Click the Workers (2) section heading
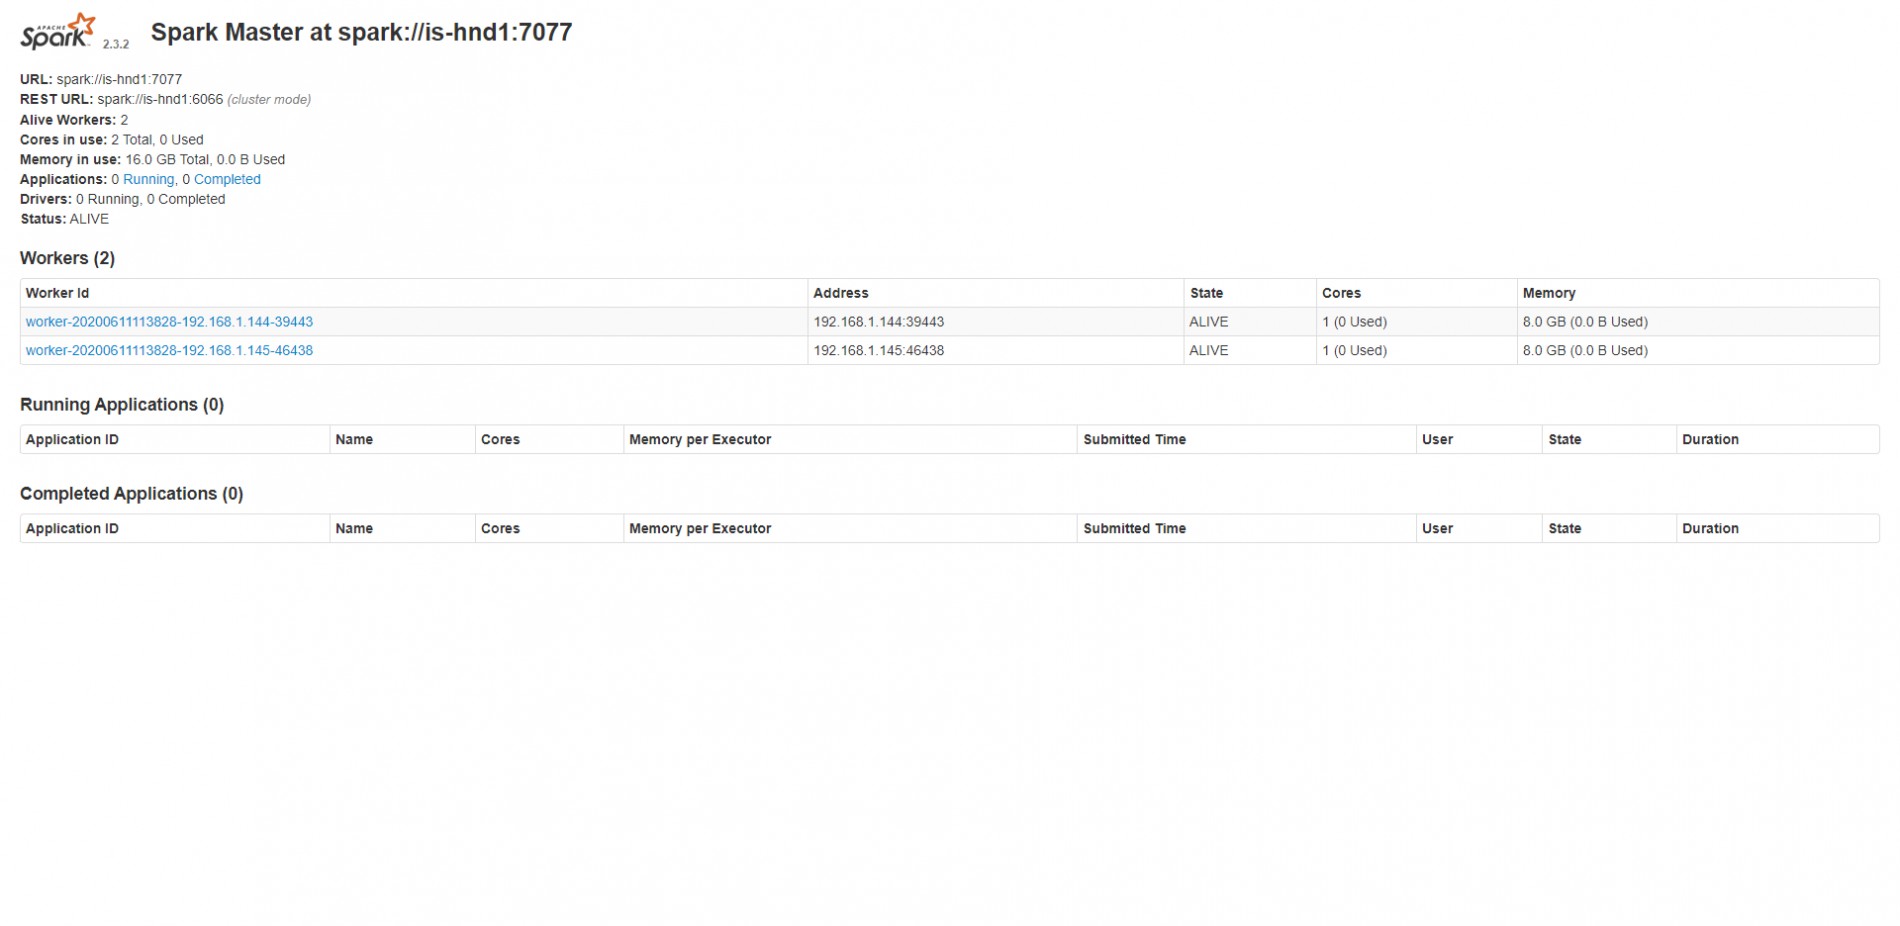Image resolution: width=1900 pixels, height=926 pixels. tap(67, 258)
